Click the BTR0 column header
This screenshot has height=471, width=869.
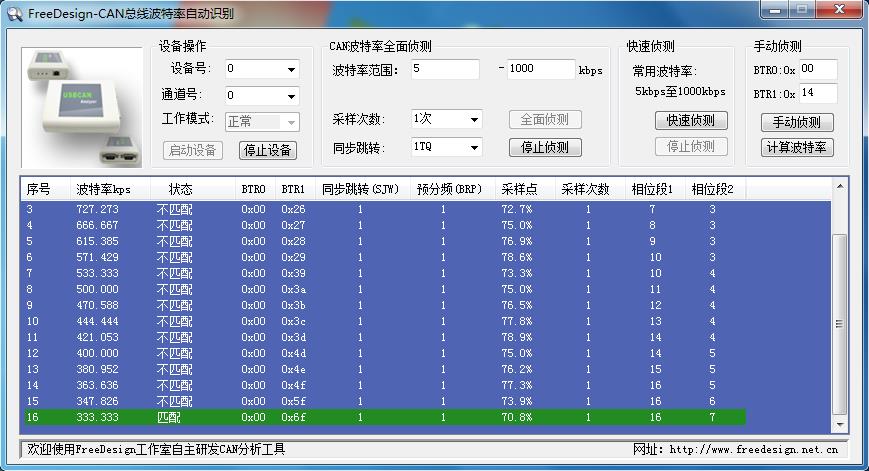tap(255, 189)
